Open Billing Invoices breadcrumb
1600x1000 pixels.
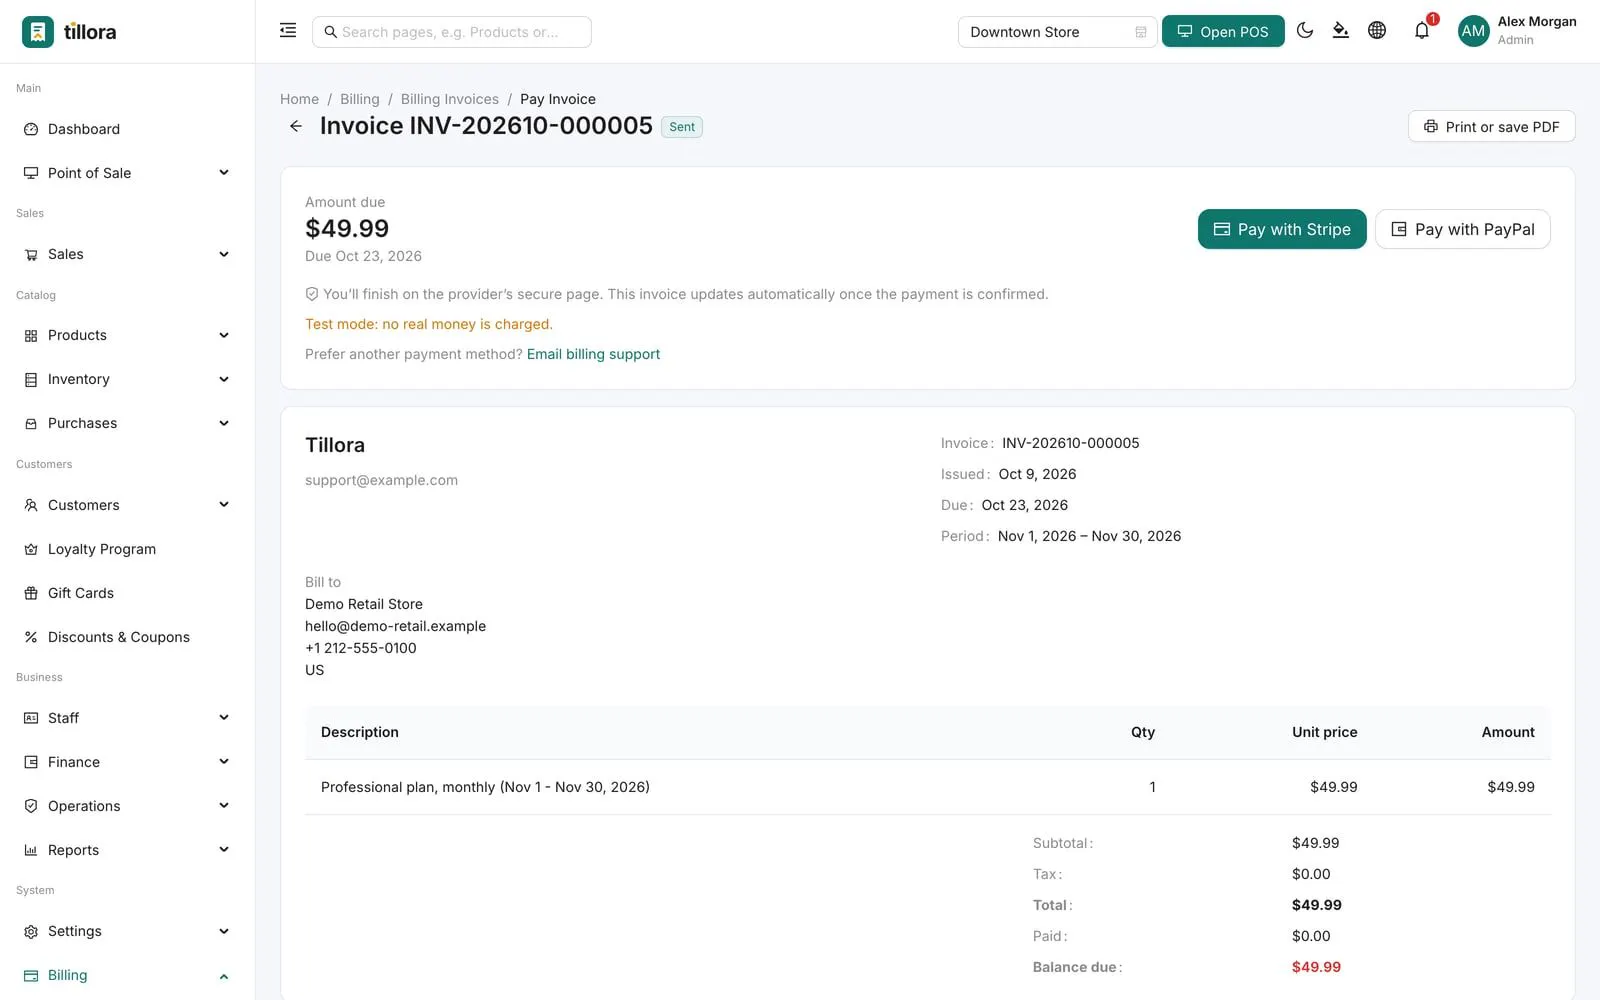(450, 99)
